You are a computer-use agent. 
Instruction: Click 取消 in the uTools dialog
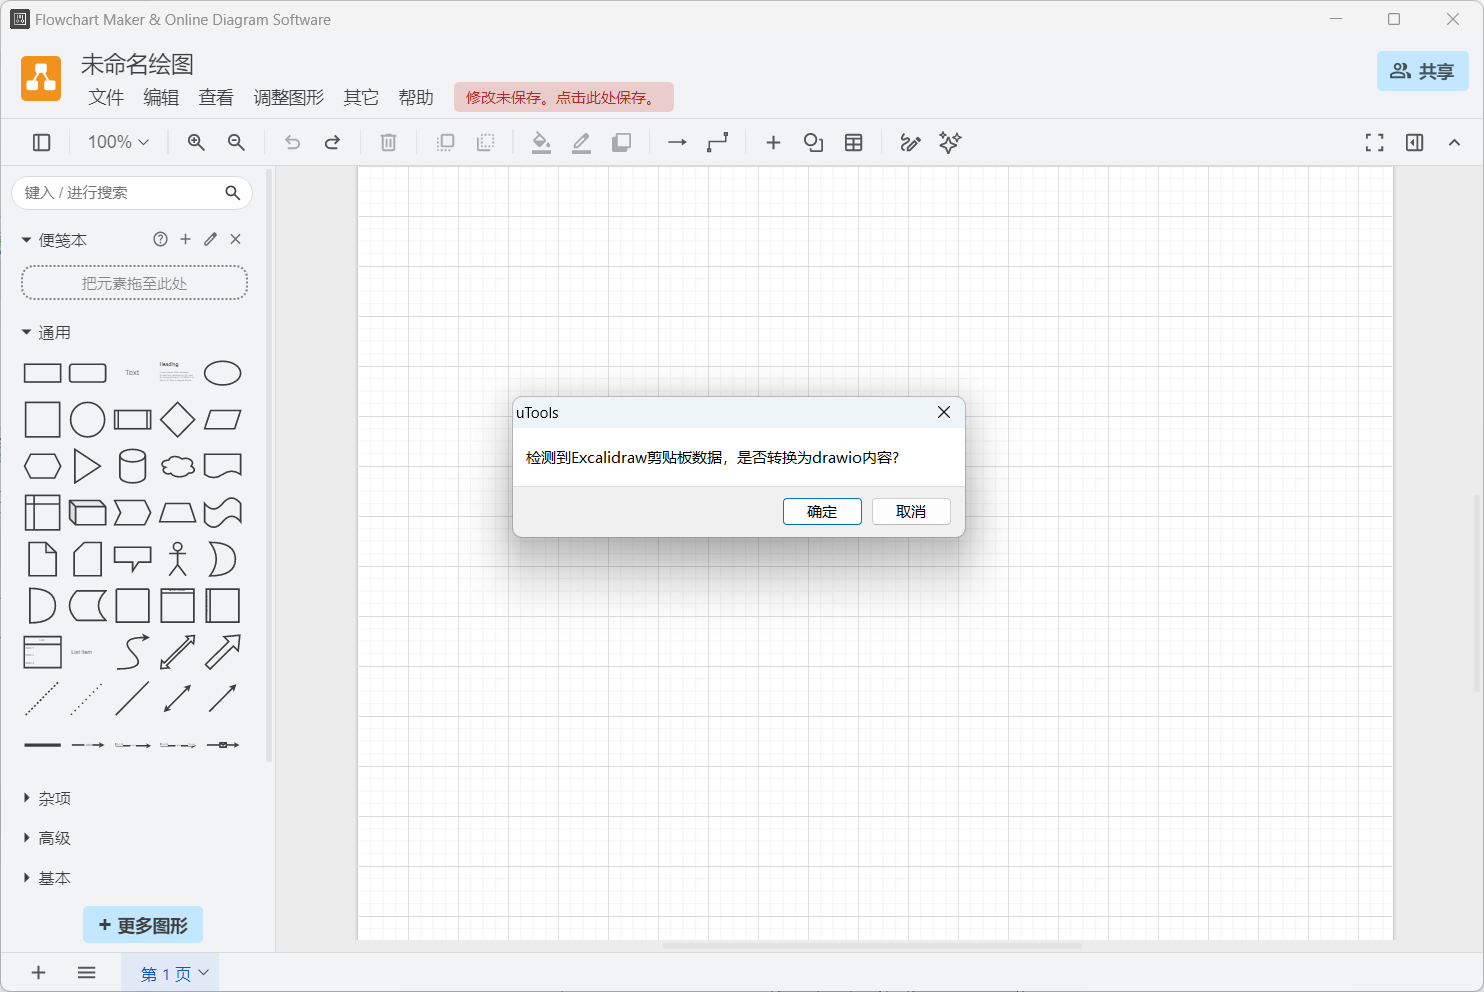click(910, 511)
